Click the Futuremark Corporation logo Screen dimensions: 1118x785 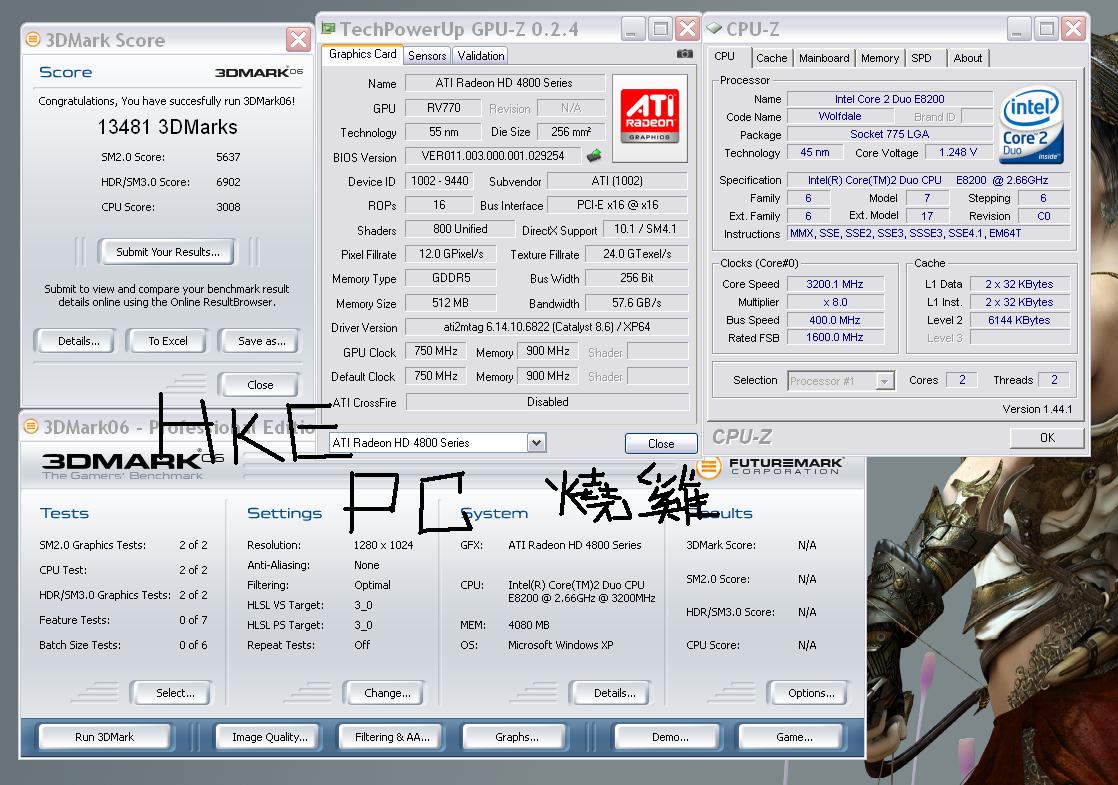[770, 467]
